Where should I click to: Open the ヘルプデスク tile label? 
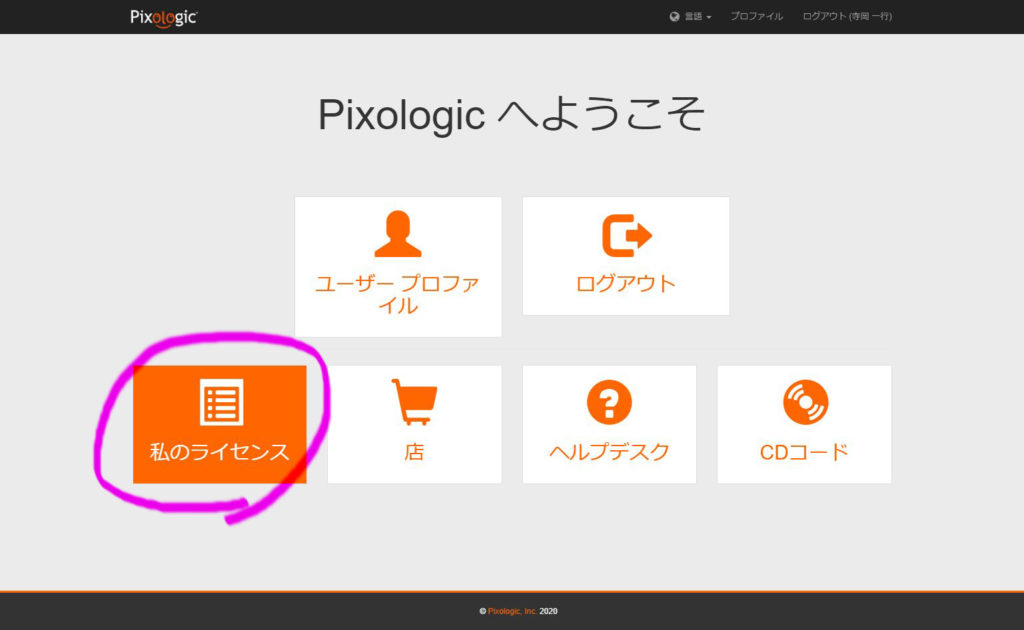coord(609,452)
